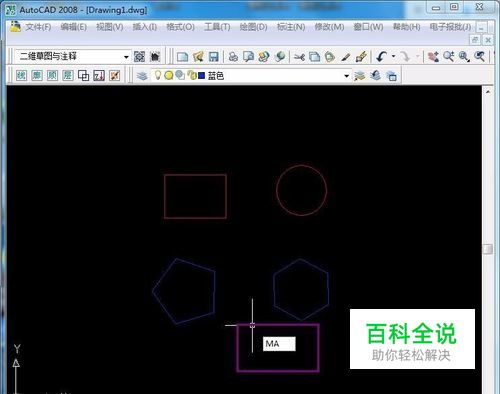Image resolution: width=500 pixels, height=394 pixels.
Task: Open the 电子报批(J) menu
Action: (450, 27)
